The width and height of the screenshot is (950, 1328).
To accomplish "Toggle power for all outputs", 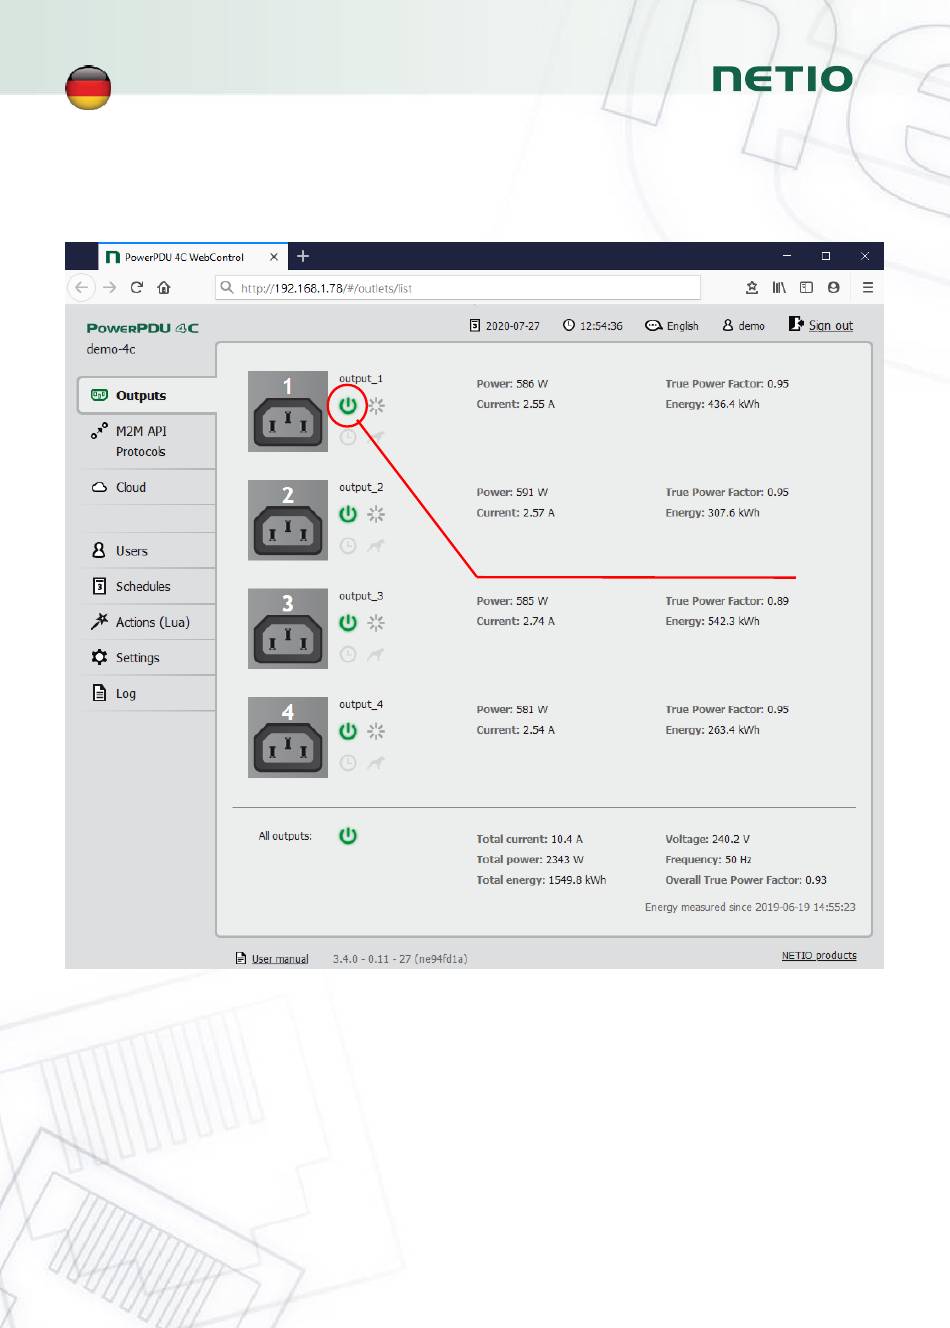I will pyautogui.click(x=348, y=836).
